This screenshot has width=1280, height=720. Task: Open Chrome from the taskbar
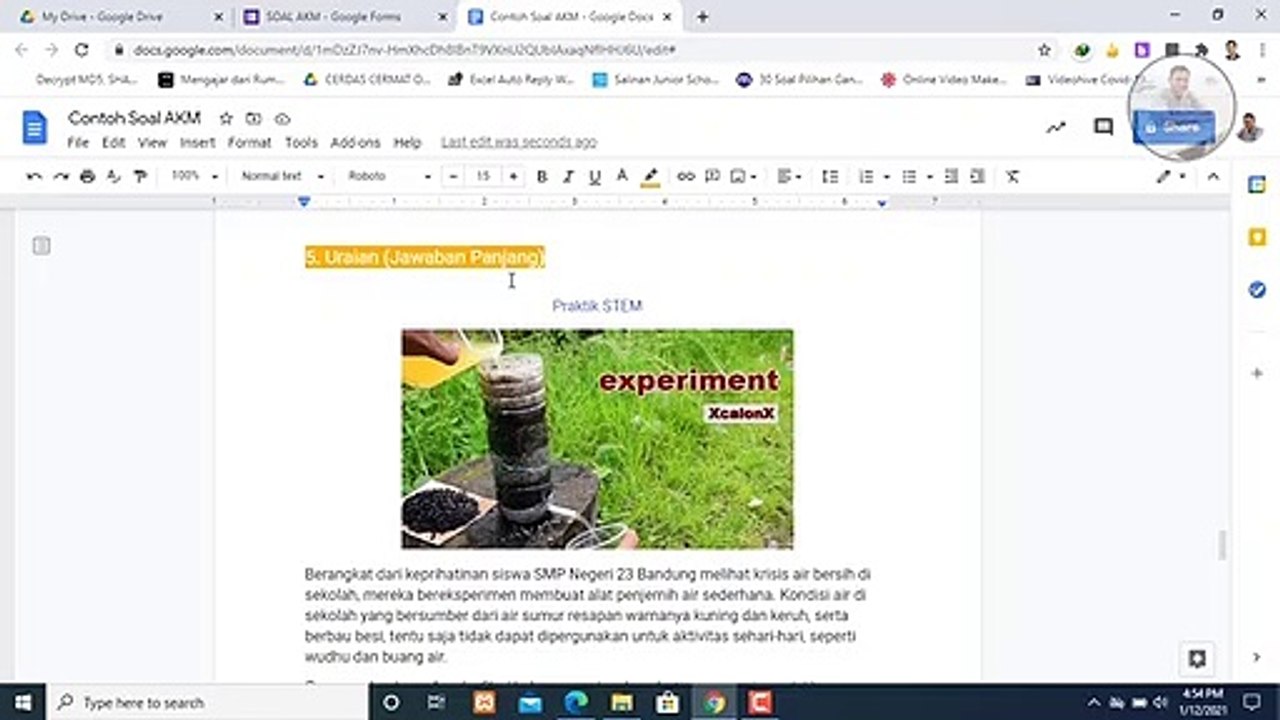[713, 702]
